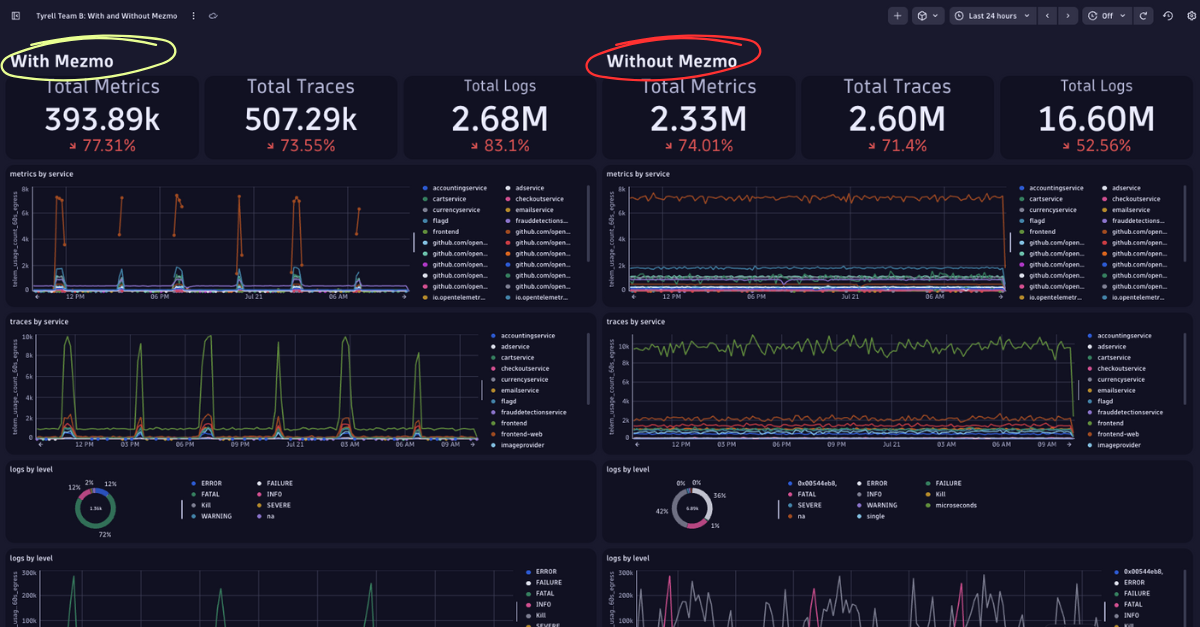Open the cube variables dropdown
This screenshot has width=1200, height=627.
pos(927,16)
